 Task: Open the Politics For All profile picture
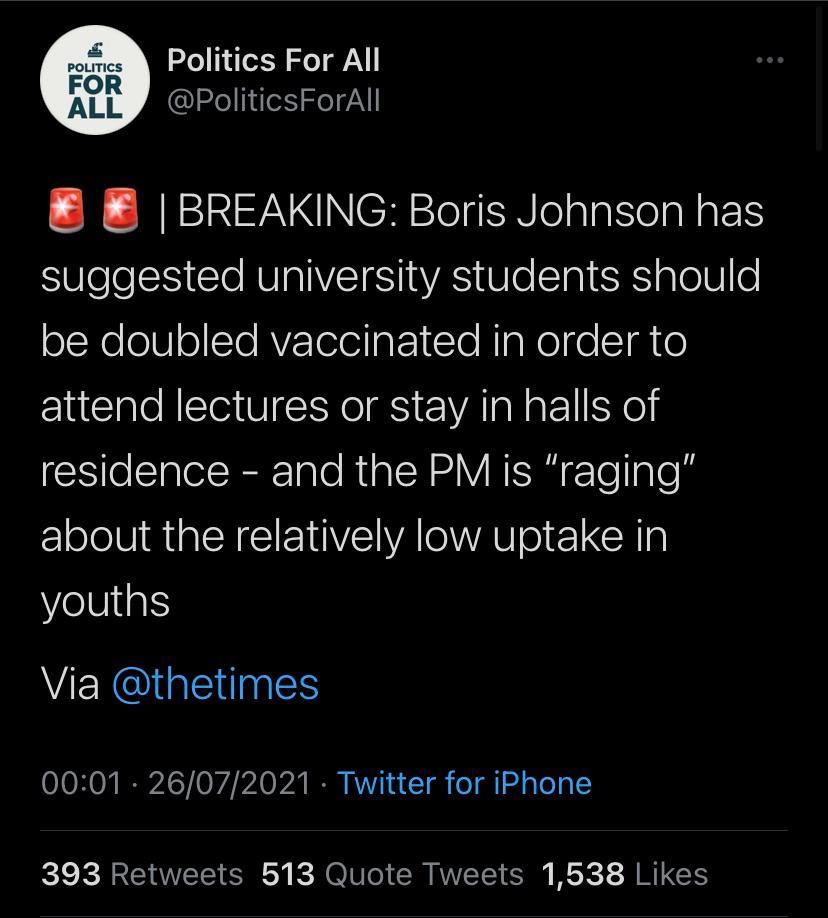point(95,81)
